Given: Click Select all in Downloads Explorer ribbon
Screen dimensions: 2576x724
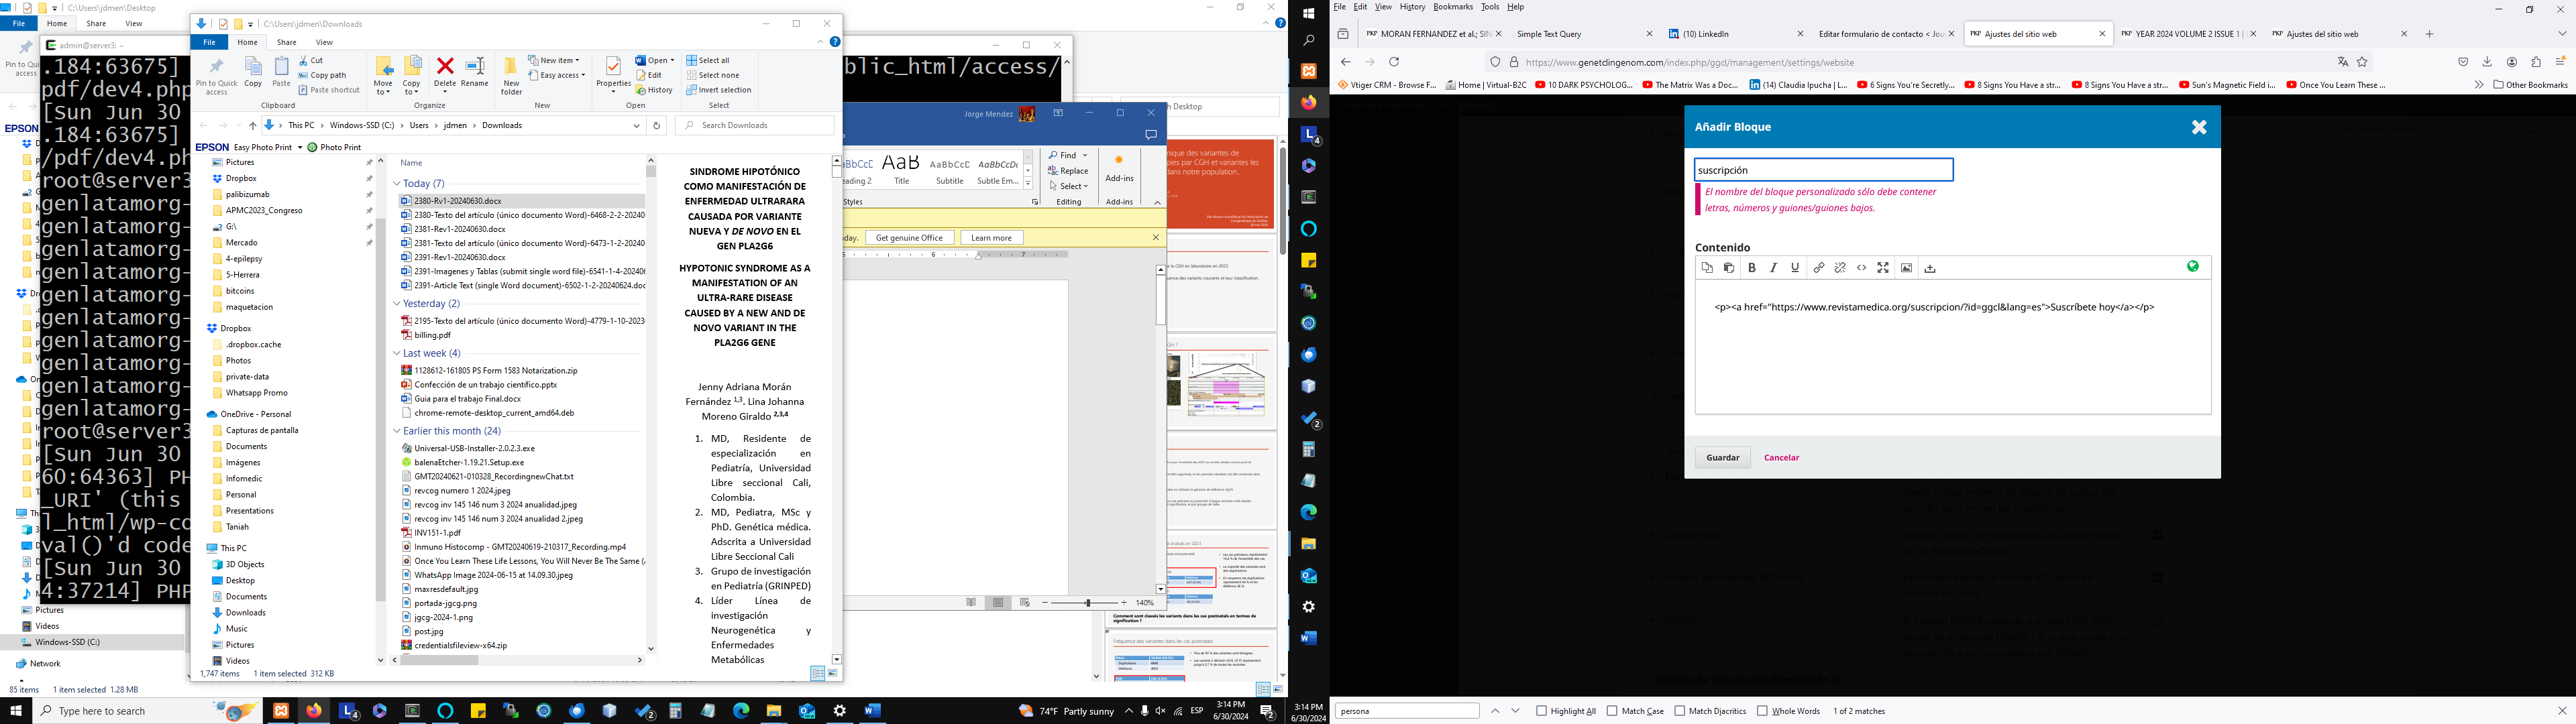Looking at the screenshot, I should click(708, 60).
